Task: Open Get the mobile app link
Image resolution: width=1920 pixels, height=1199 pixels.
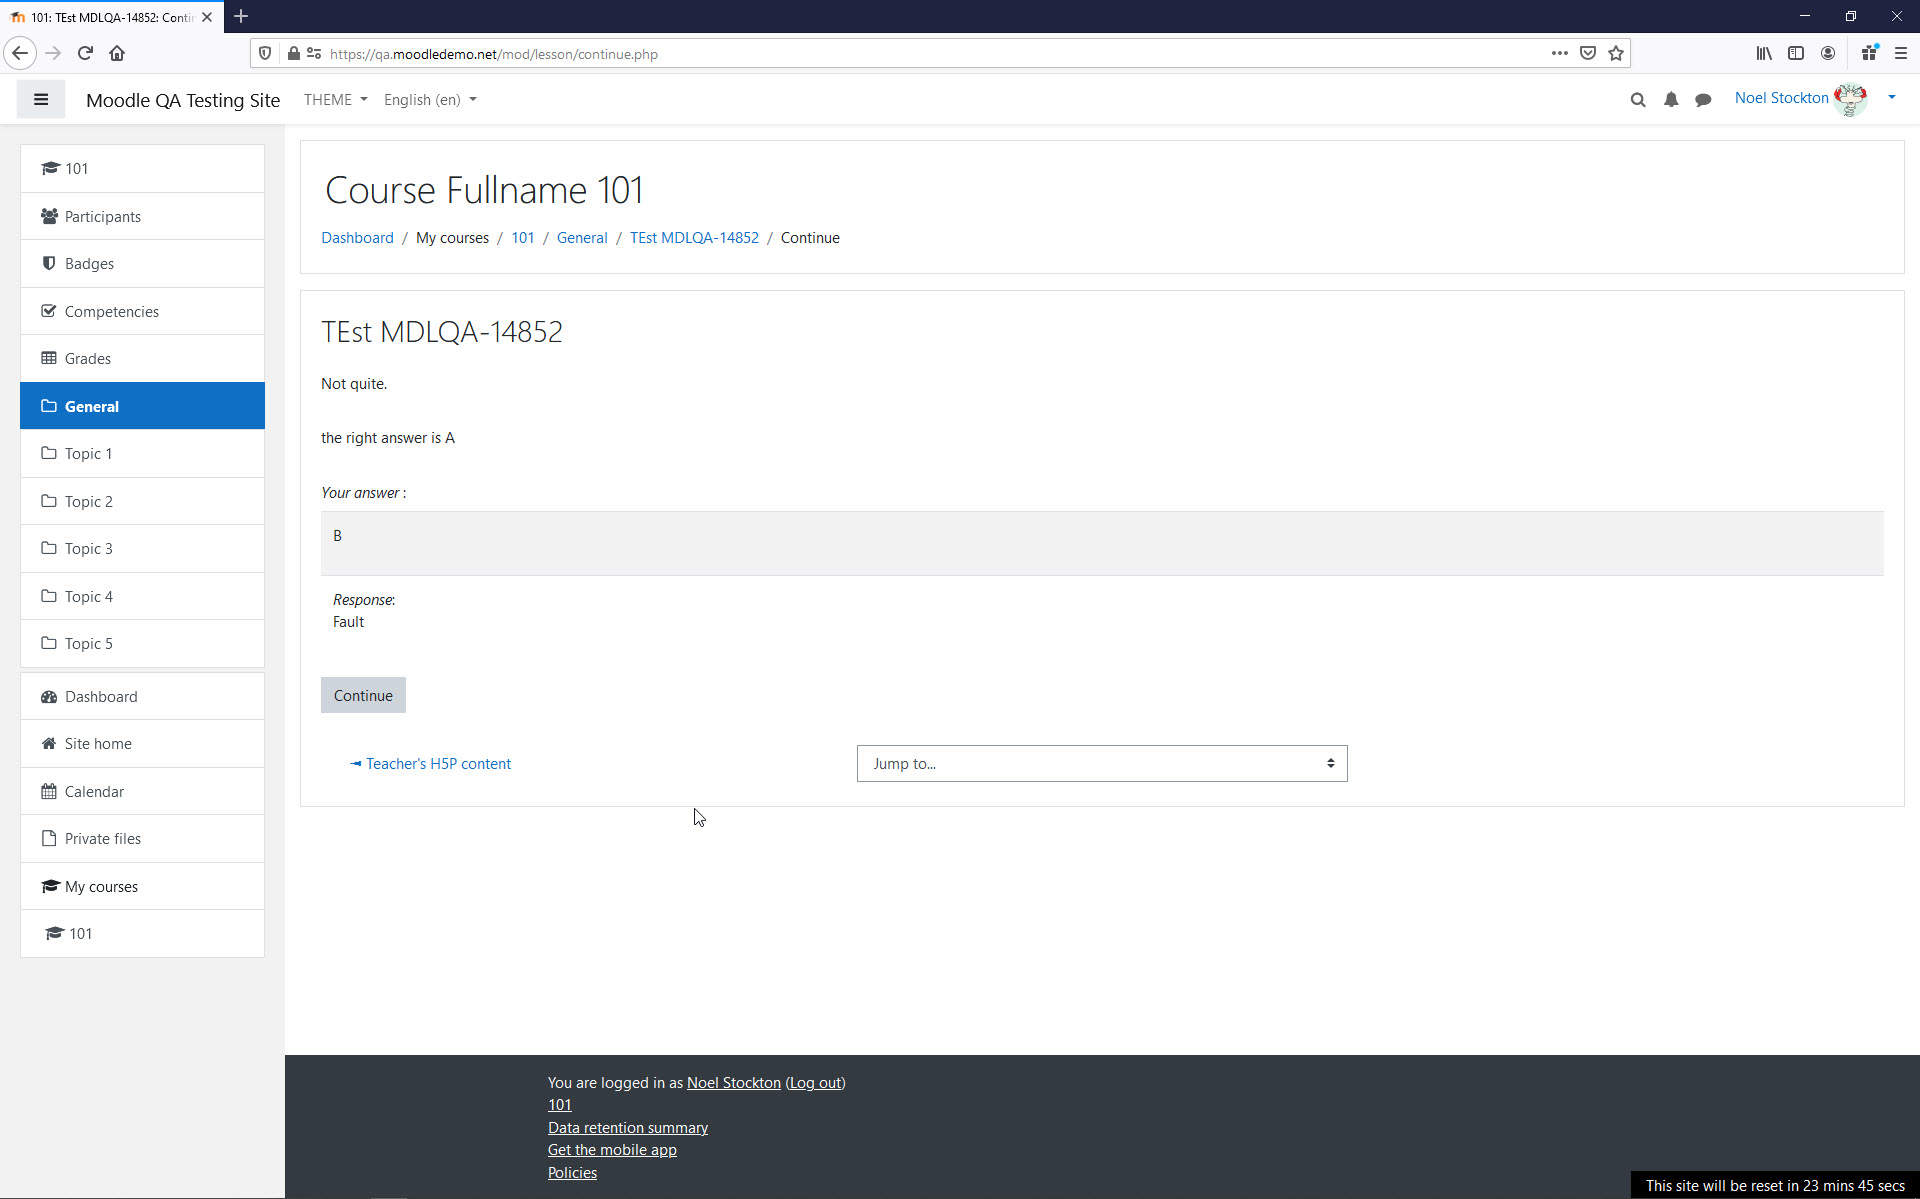Action: coord(612,1150)
